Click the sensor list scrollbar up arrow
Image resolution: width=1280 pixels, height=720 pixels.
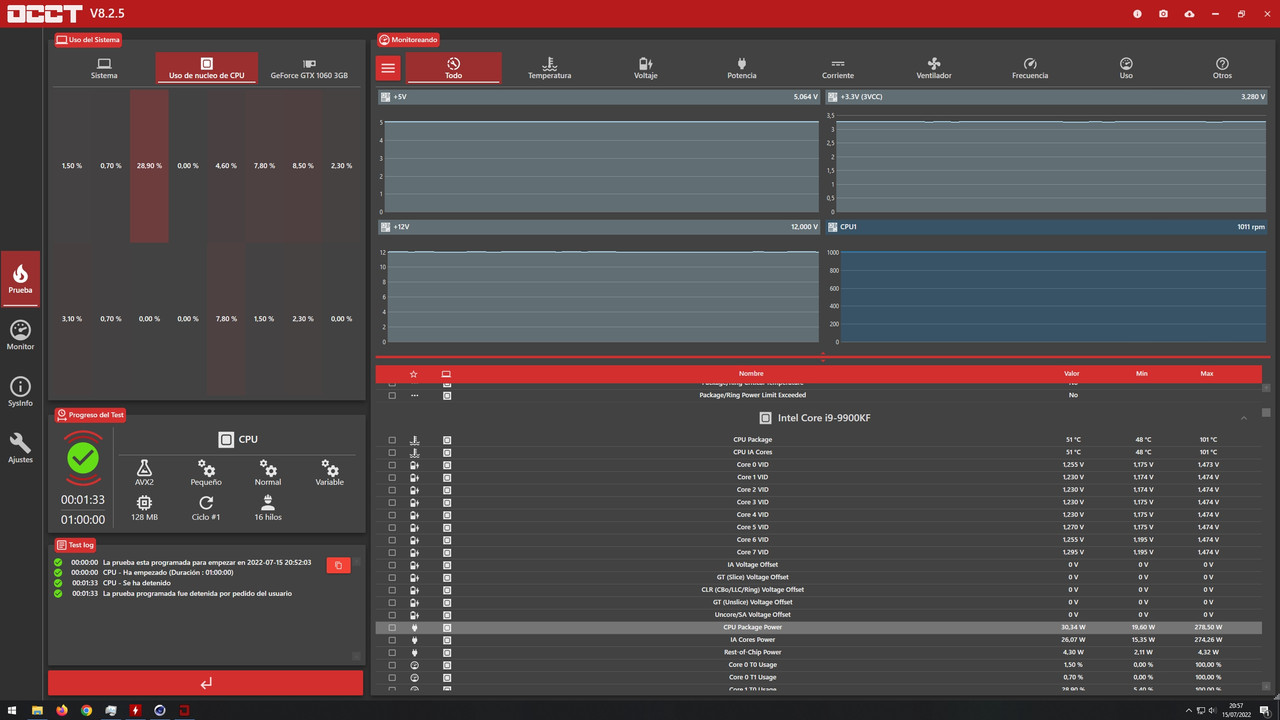click(1266, 387)
